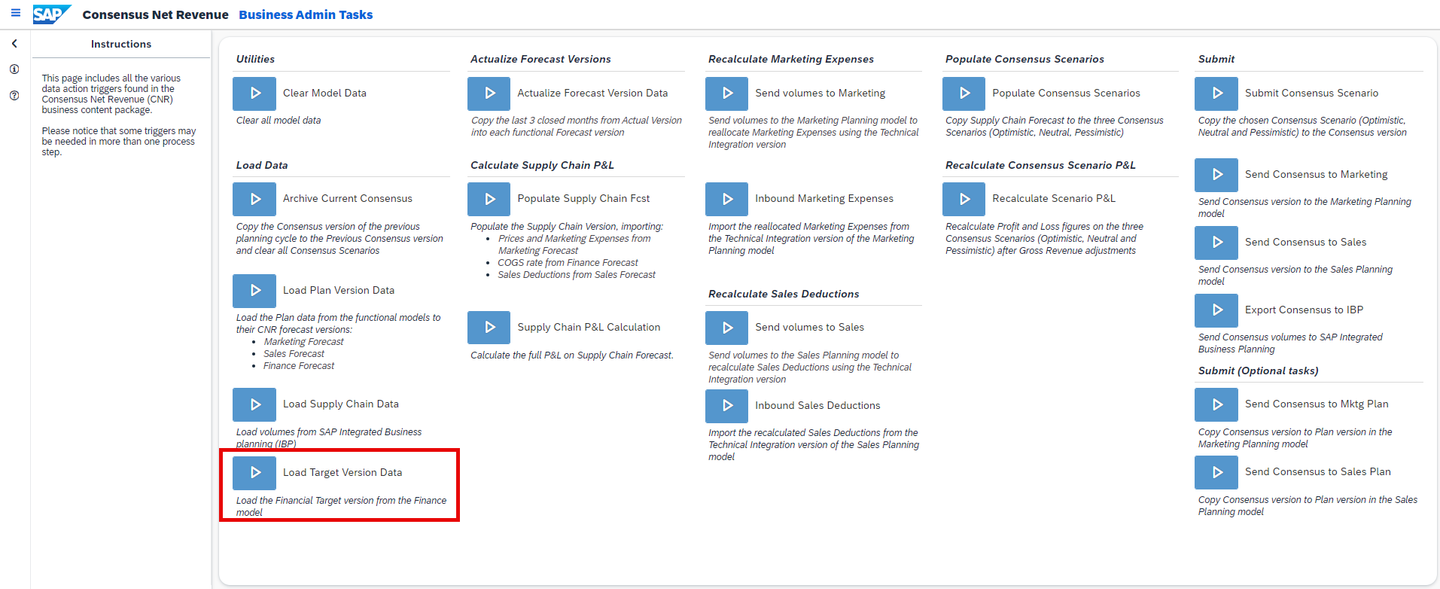Select the Load Data section heading
This screenshot has height=589, width=1440.
(262, 165)
